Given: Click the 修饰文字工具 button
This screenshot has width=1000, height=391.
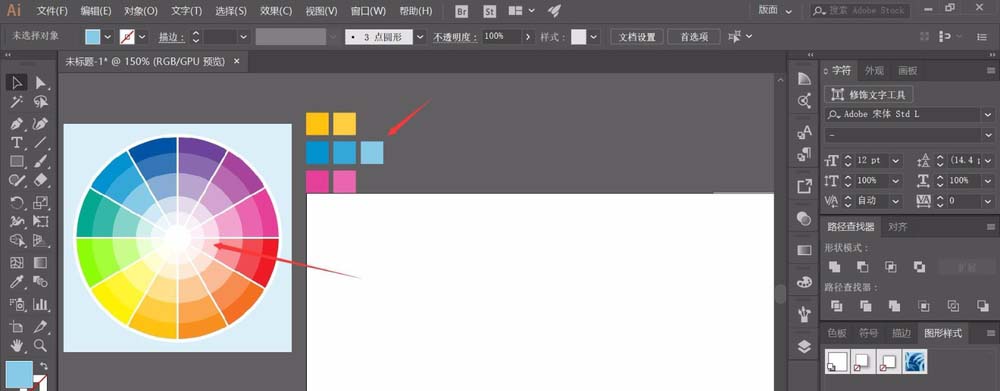Looking at the screenshot, I should click(869, 94).
